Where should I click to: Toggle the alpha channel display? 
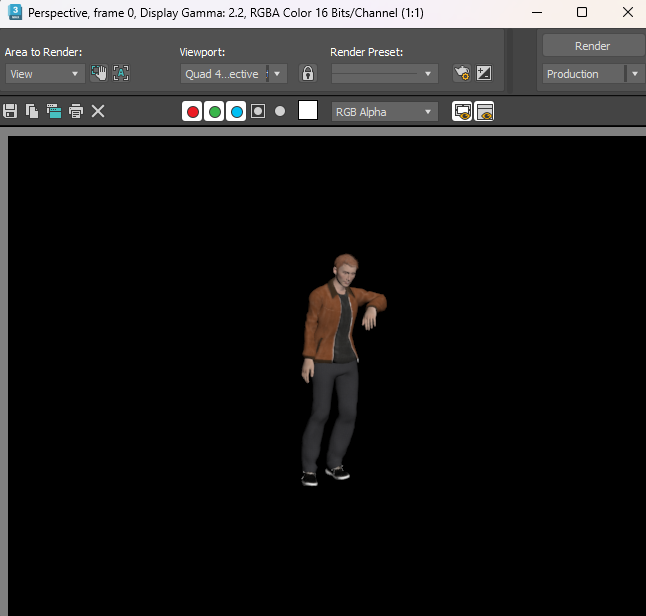click(x=258, y=111)
